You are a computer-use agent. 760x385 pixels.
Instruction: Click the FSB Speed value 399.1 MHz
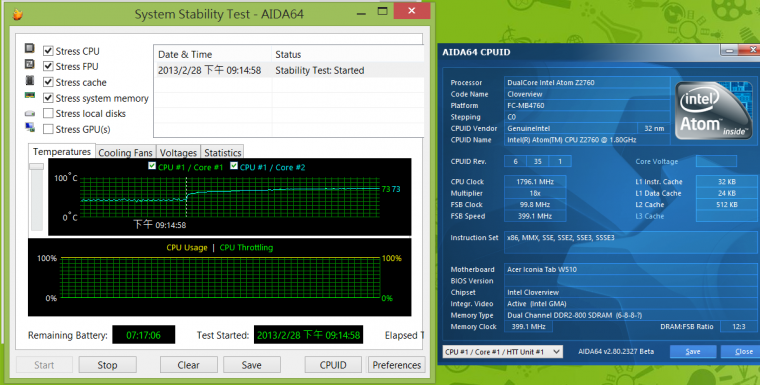pyautogui.click(x=535, y=216)
